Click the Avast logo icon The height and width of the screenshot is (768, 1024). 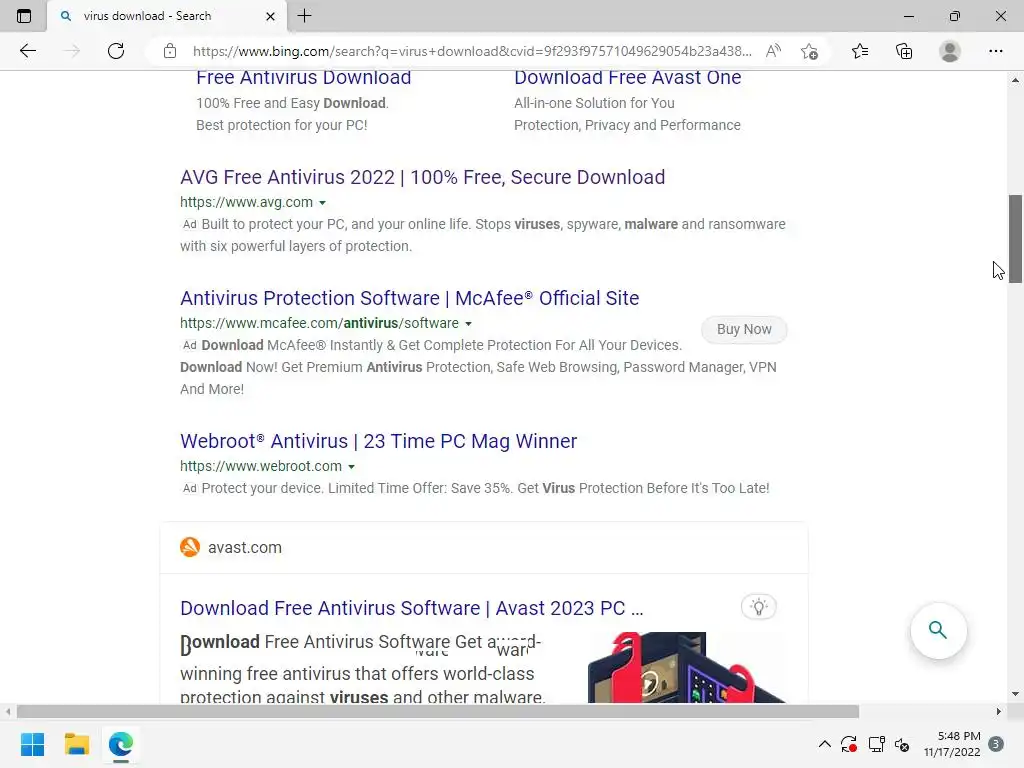[x=190, y=547]
